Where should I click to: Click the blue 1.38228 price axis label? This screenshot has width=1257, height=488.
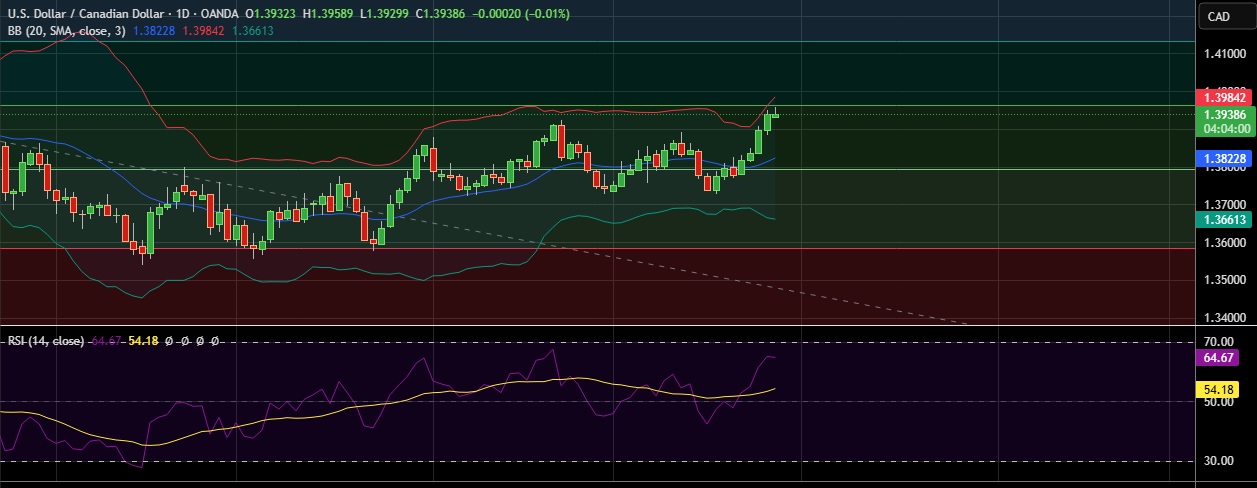[1223, 158]
